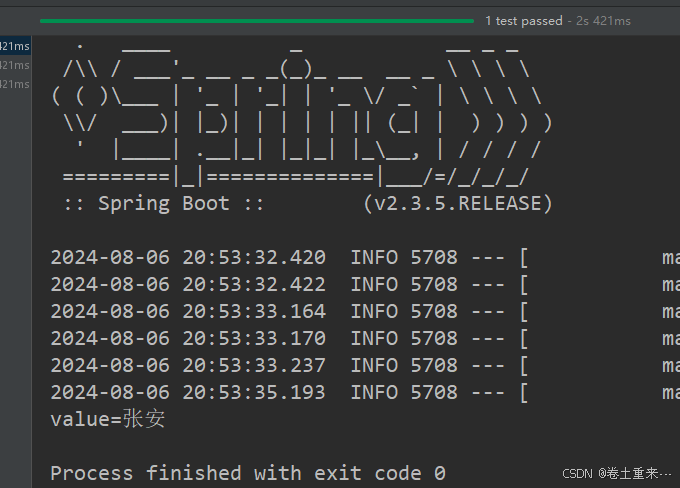Select the highlighted 421ms test tree row
The height and width of the screenshot is (488, 680).
(x=15, y=46)
